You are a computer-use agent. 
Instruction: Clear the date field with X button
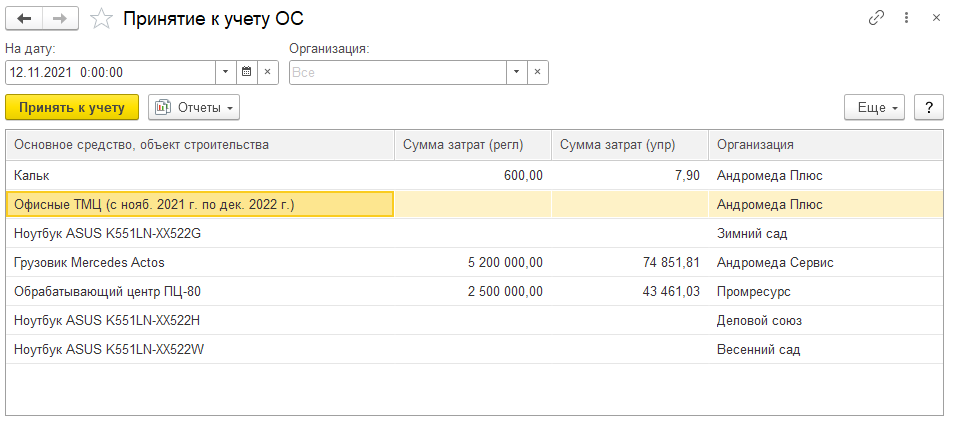click(x=268, y=72)
